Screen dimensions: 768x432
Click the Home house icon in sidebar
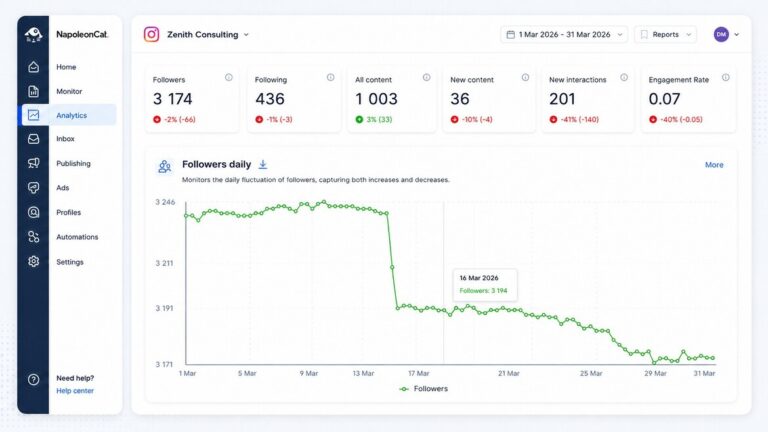(x=33, y=67)
